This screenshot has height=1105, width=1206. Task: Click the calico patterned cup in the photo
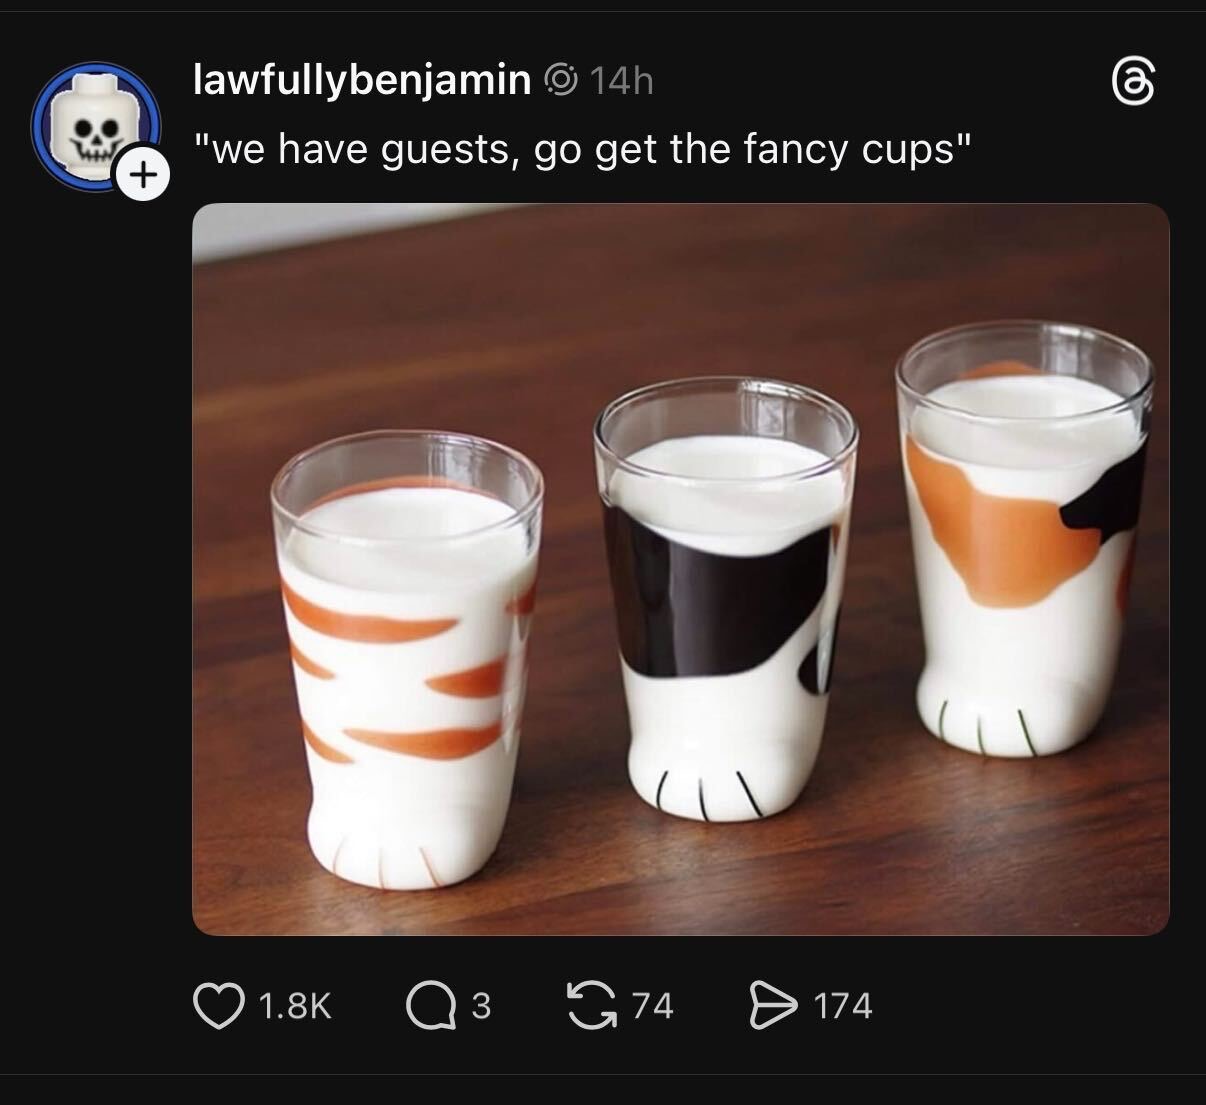pos(1024,538)
